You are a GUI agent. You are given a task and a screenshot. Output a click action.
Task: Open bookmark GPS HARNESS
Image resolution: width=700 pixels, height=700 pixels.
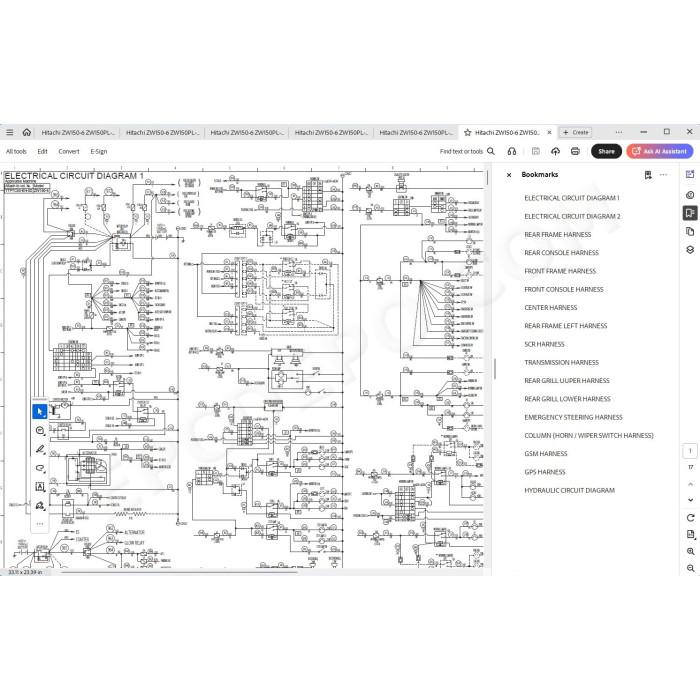pos(545,472)
